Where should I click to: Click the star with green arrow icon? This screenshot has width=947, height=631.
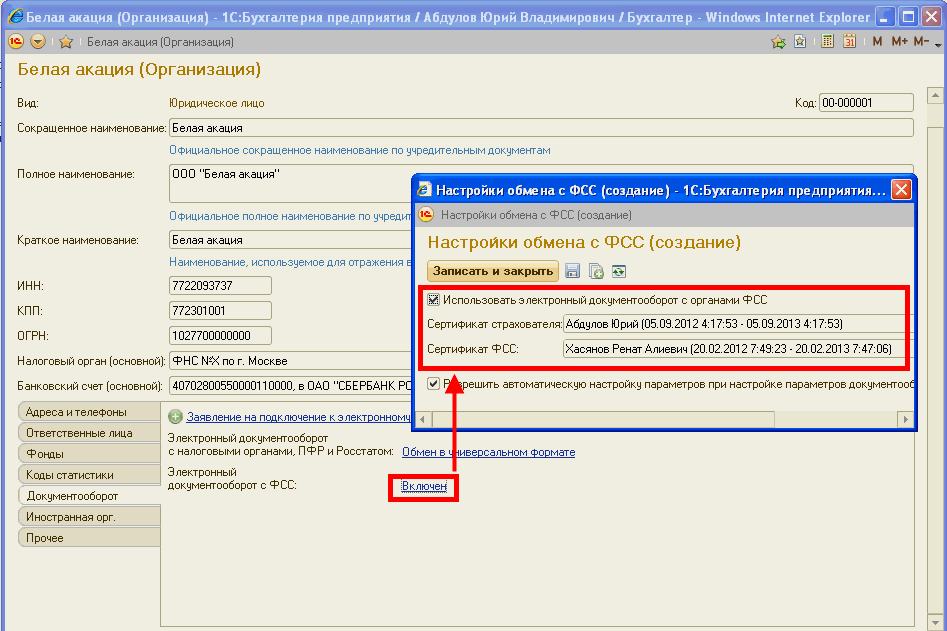[778, 42]
